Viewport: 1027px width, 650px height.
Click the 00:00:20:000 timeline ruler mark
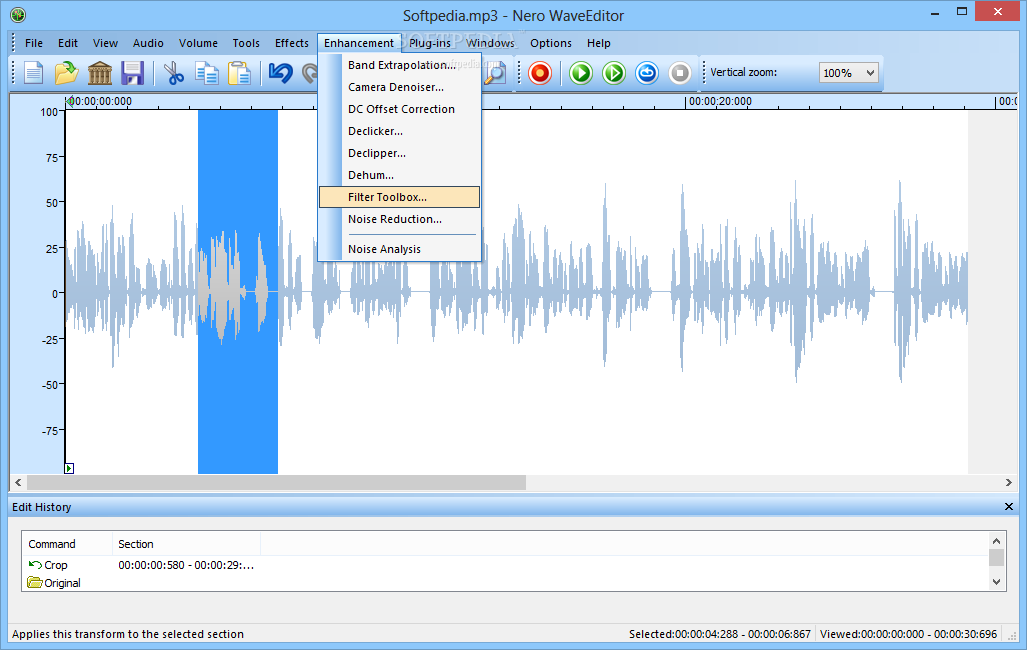pos(720,102)
